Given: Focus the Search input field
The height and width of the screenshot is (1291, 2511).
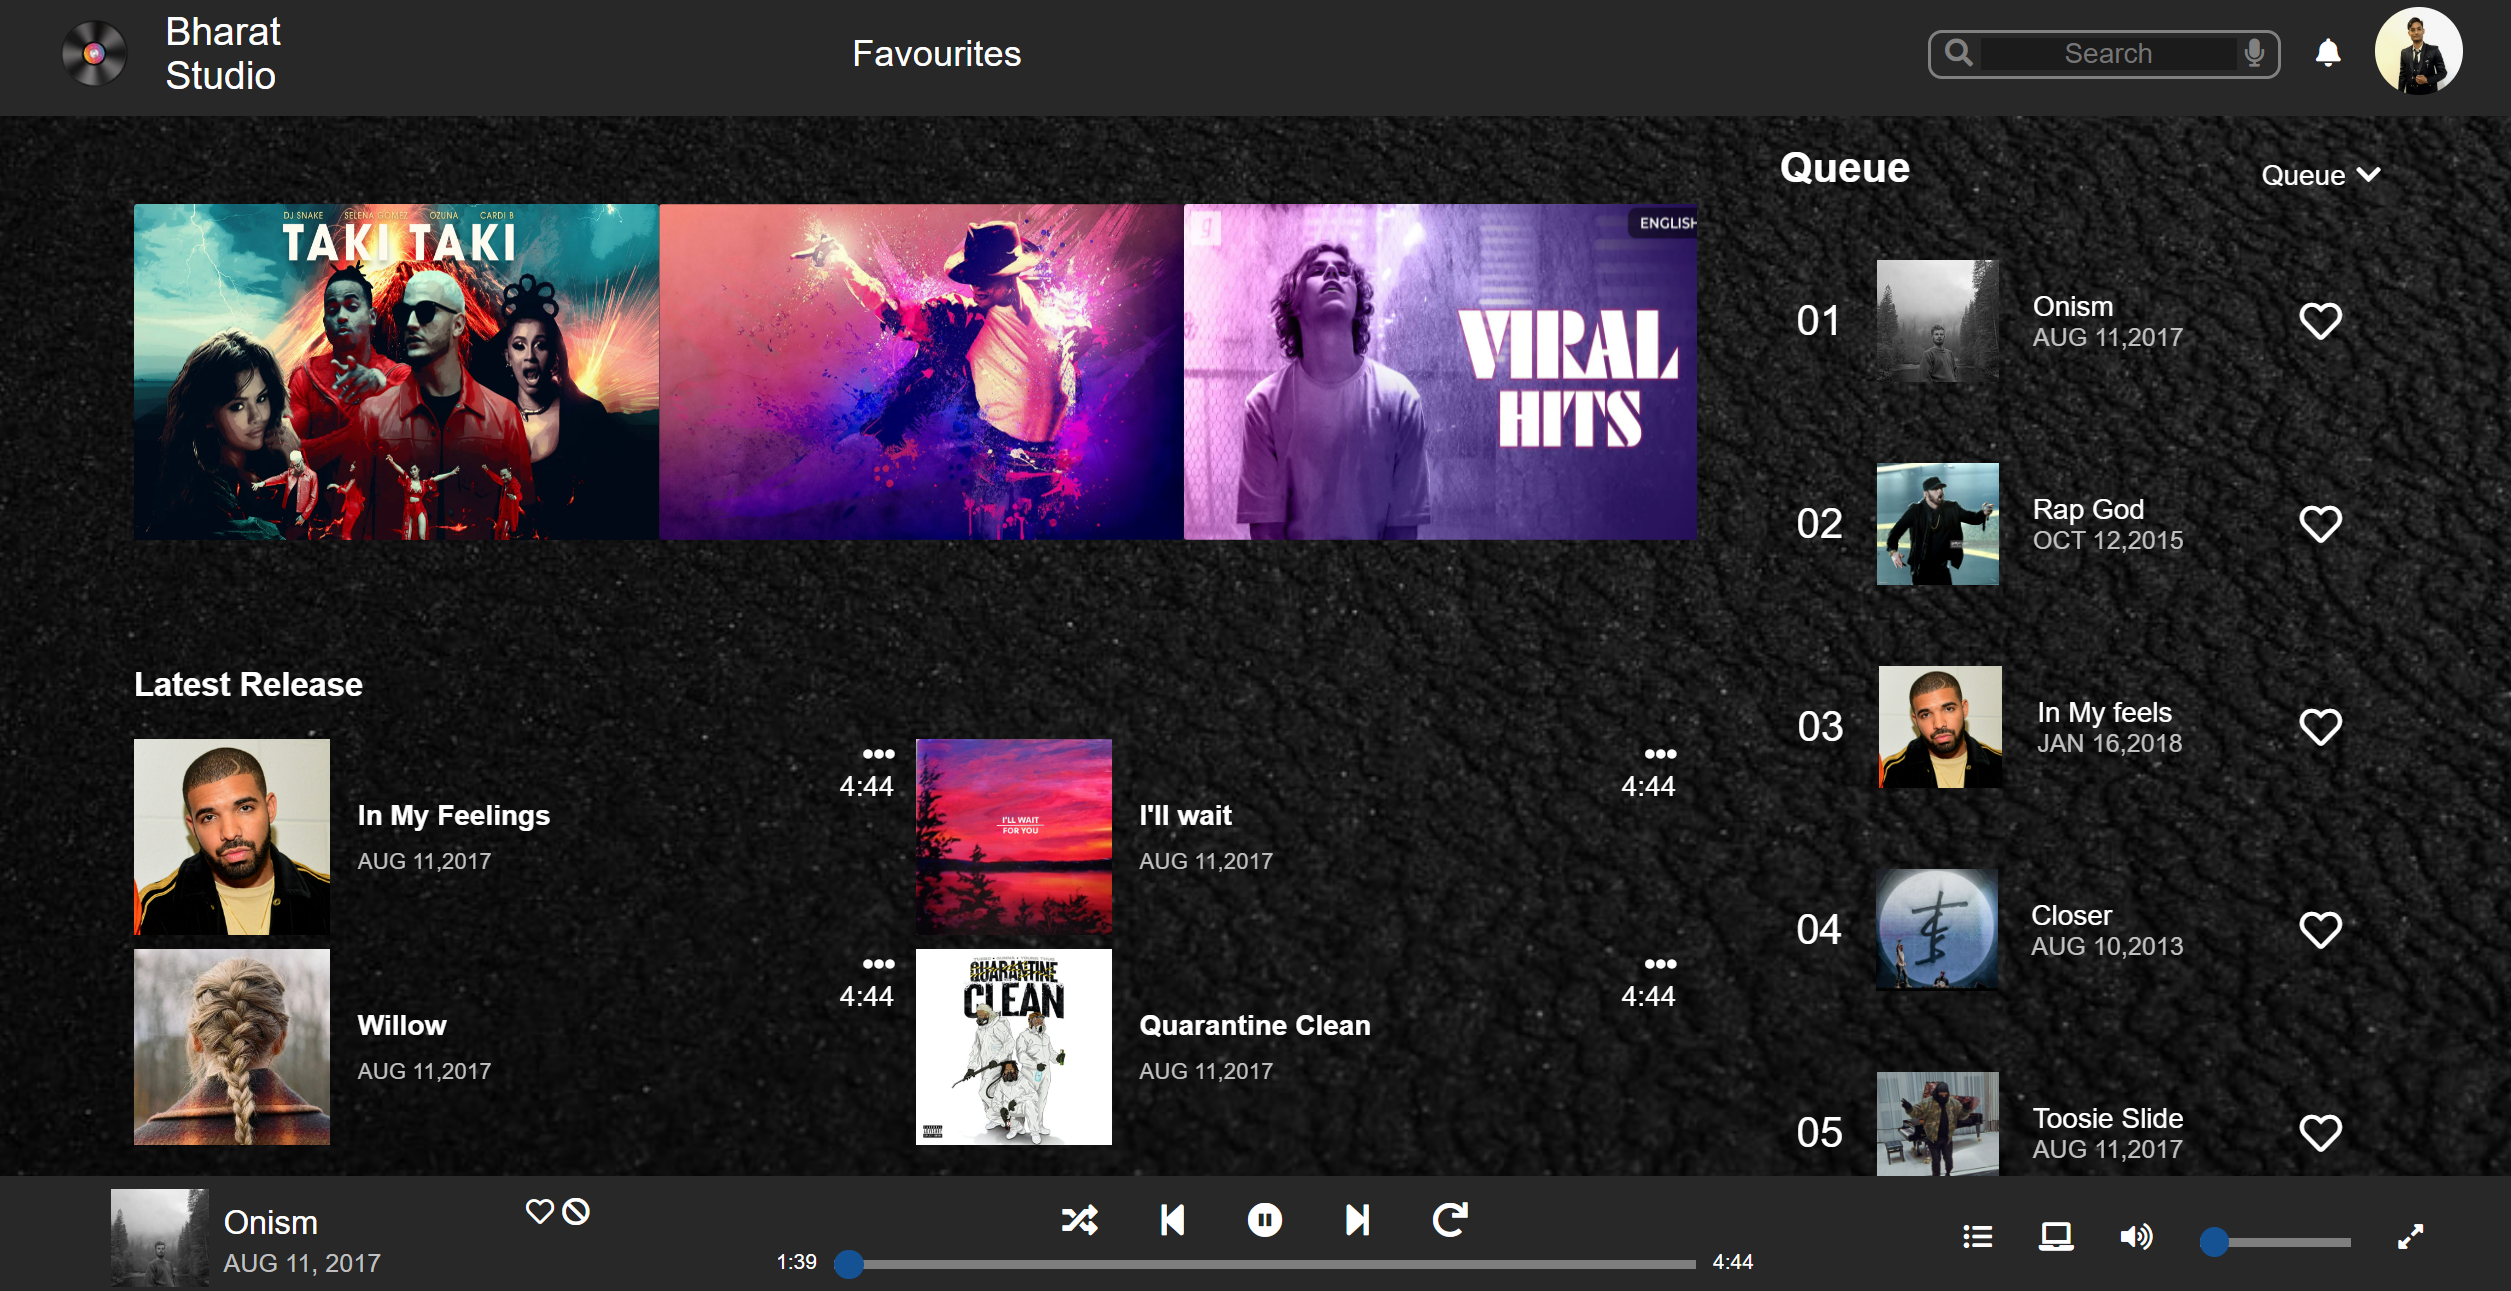Looking at the screenshot, I should point(2108,53).
